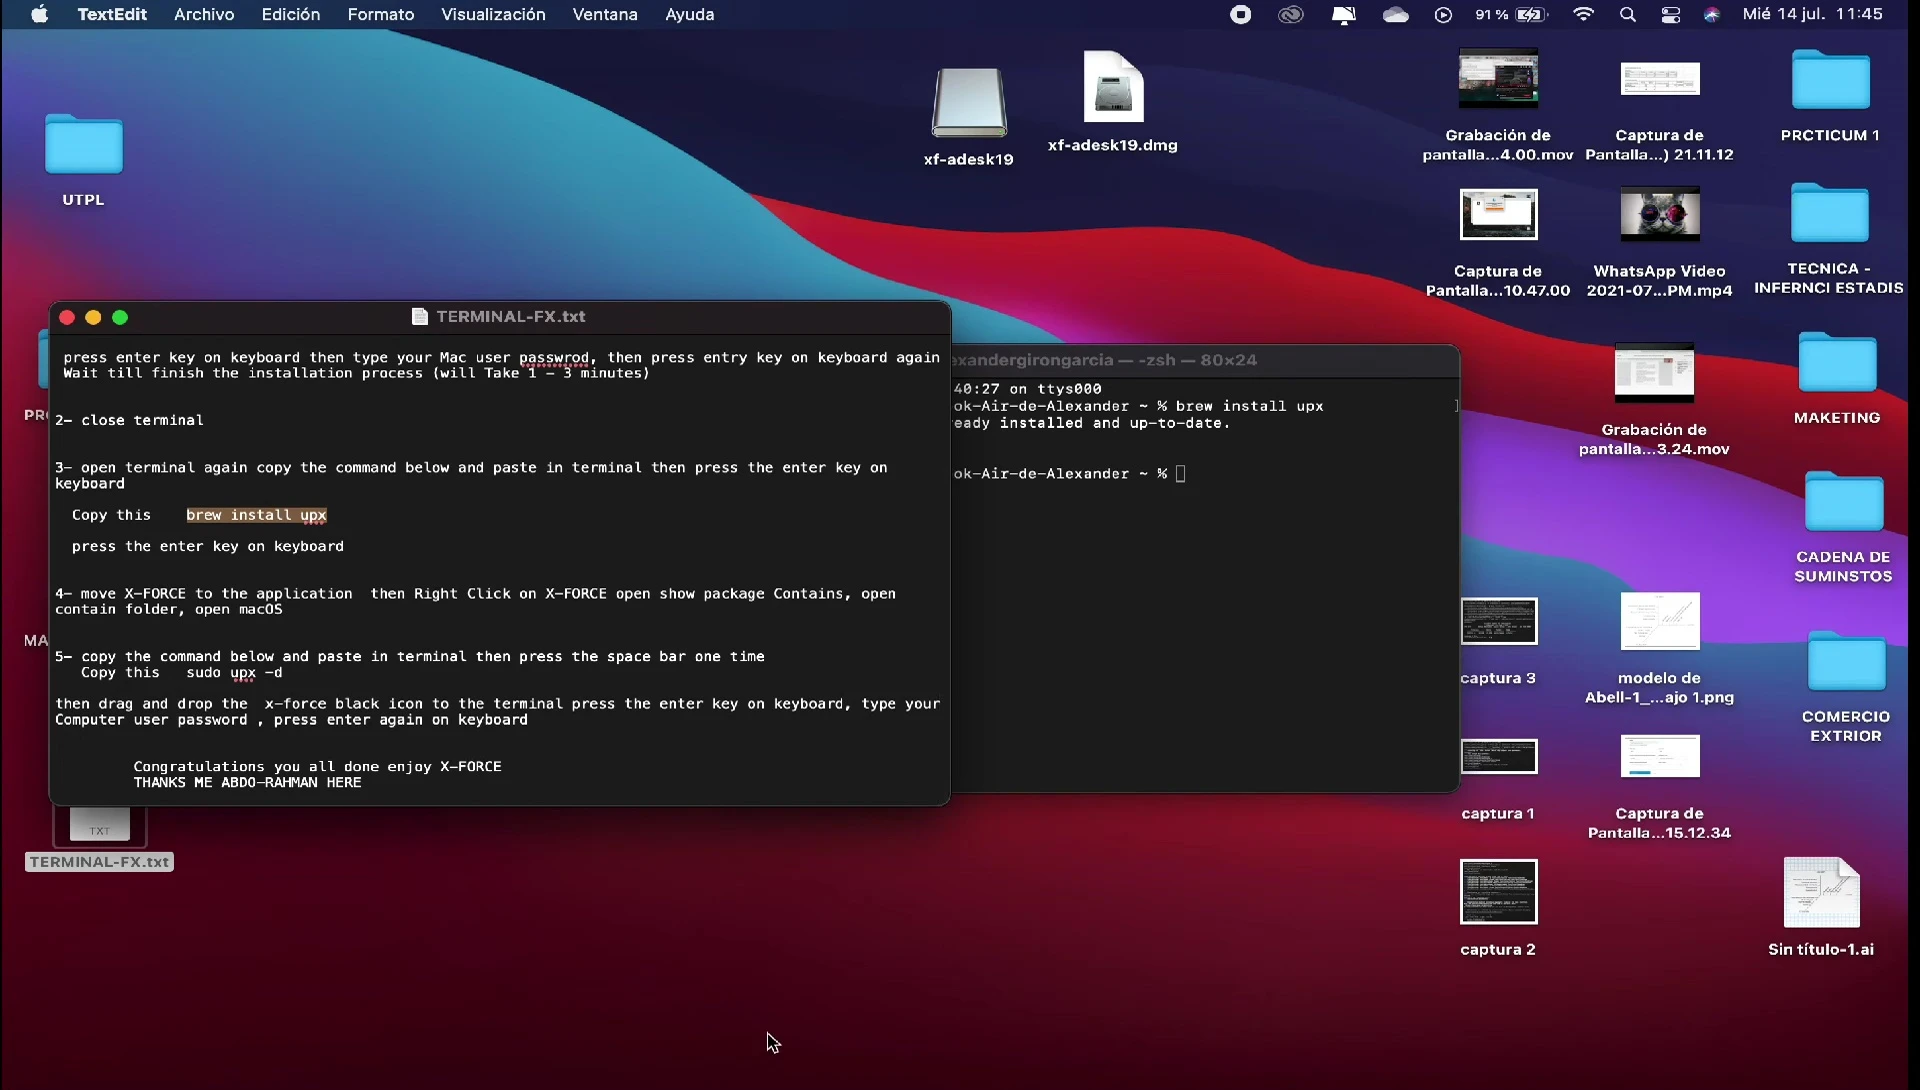Select the captura 3 image thumbnail

pyautogui.click(x=1498, y=621)
